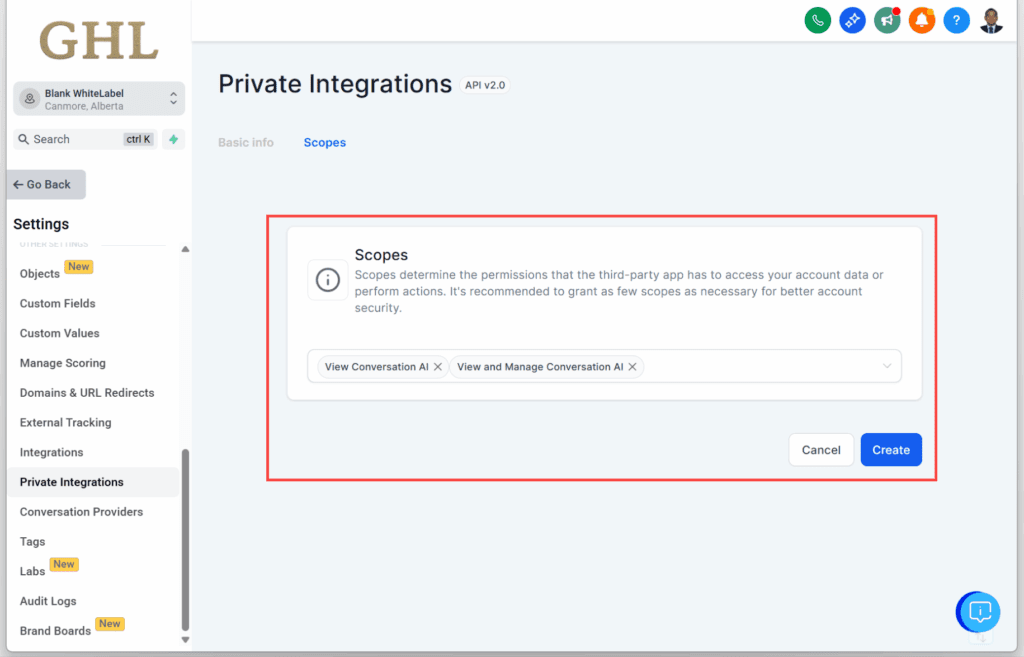
Task: Remove the View Conversation AI scope
Action: [x=437, y=366]
